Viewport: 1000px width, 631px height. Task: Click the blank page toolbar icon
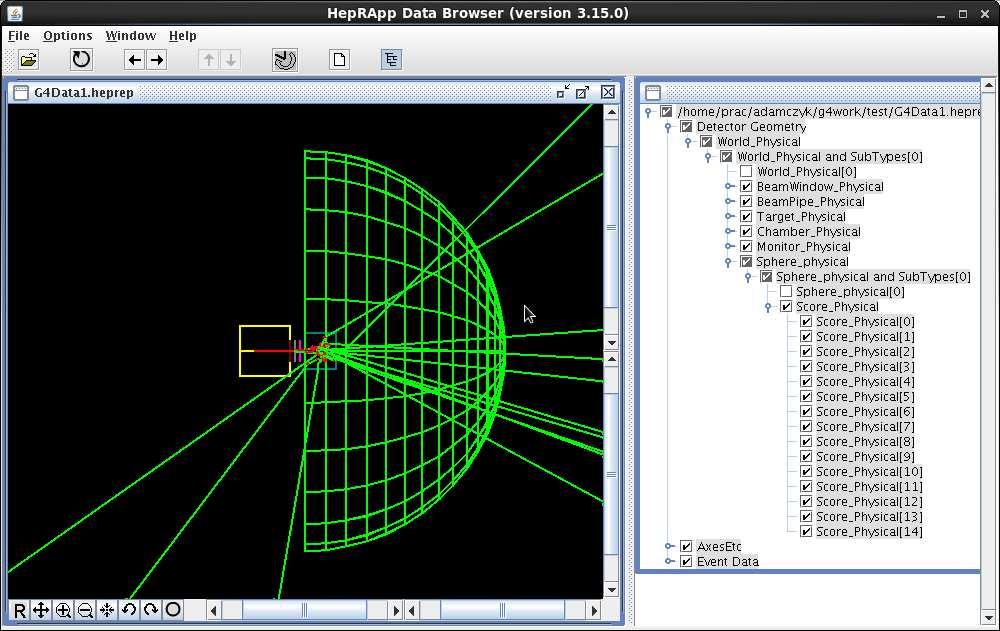click(339, 60)
